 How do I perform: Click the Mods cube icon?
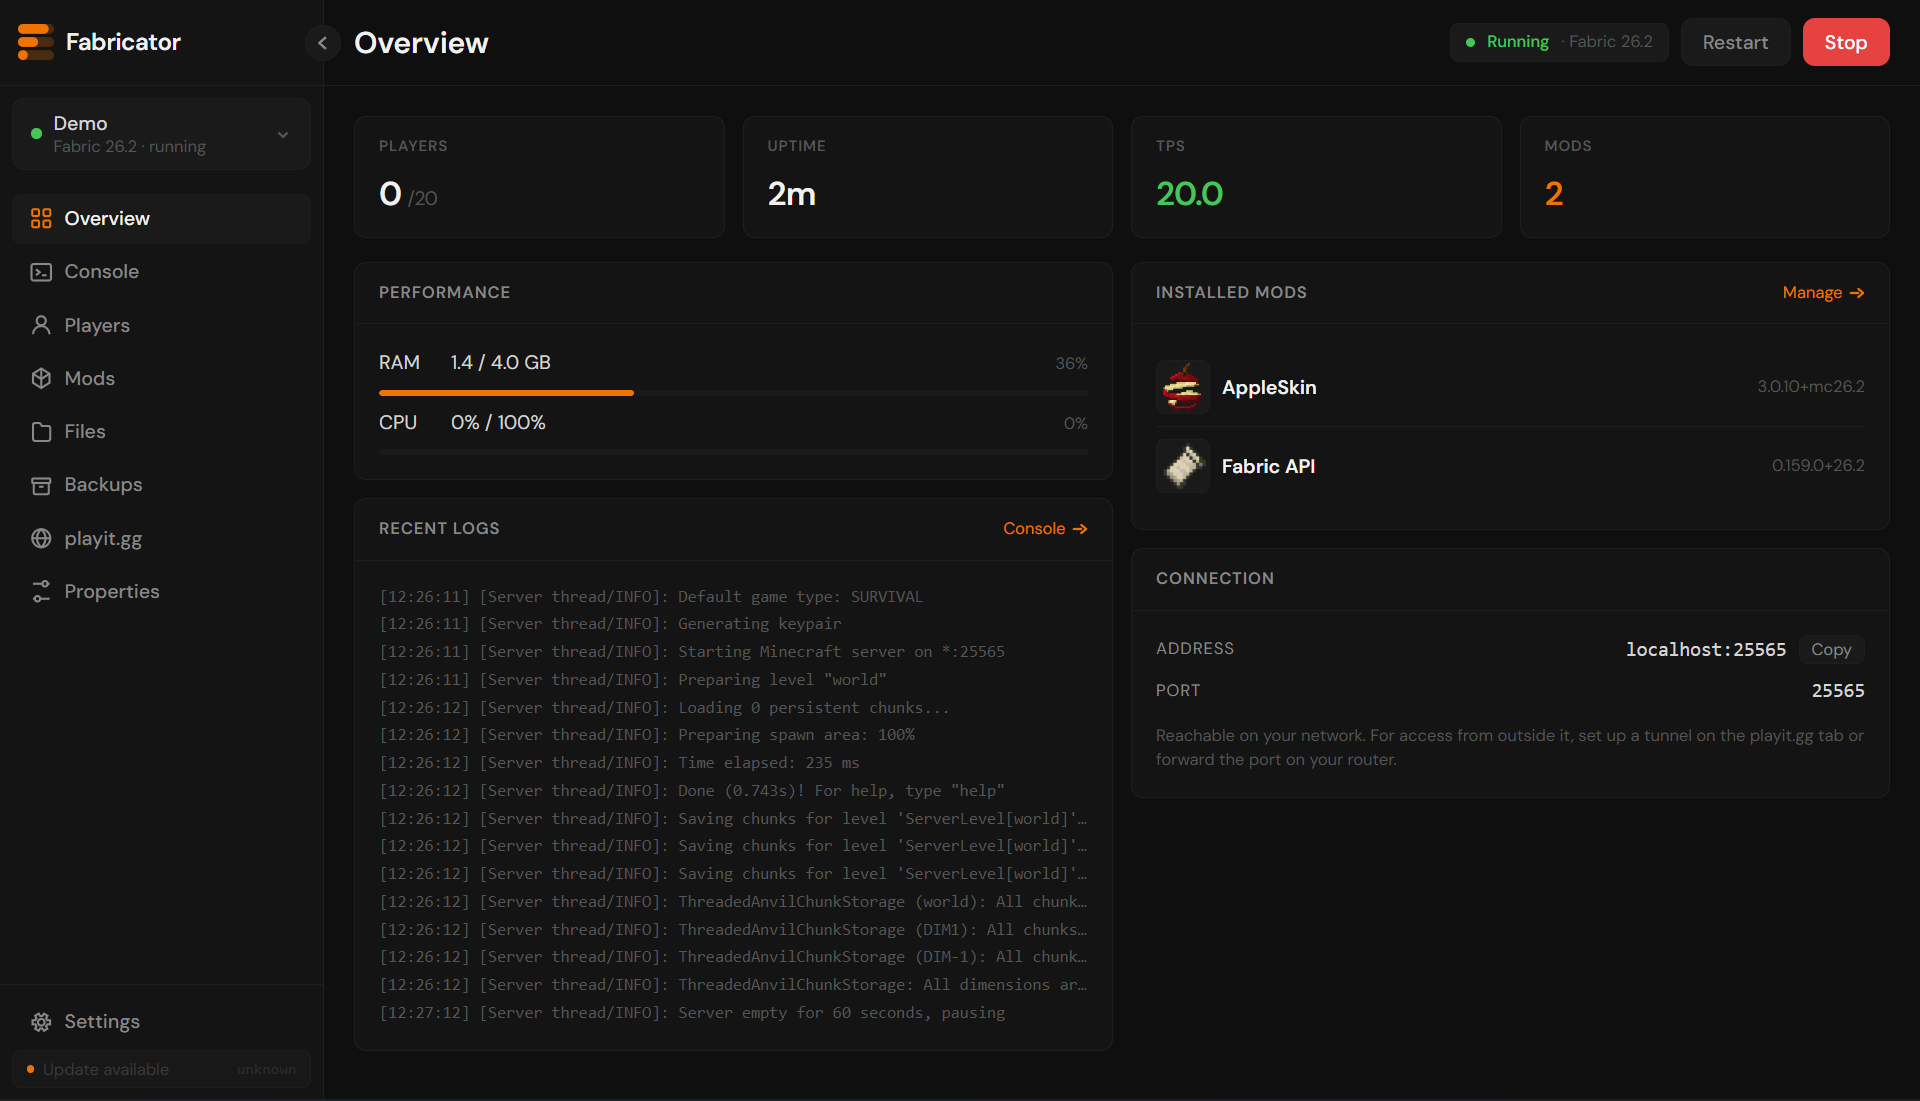[x=41, y=378]
